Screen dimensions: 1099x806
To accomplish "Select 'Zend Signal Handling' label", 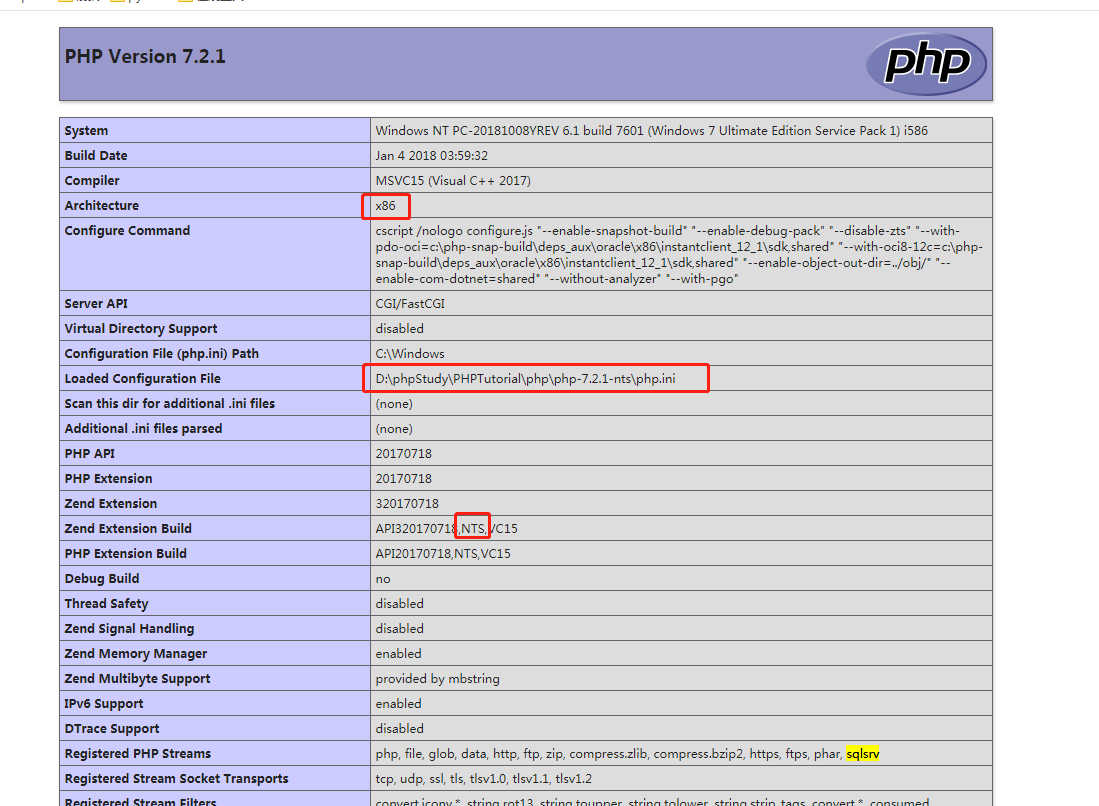I will click(129, 629).
